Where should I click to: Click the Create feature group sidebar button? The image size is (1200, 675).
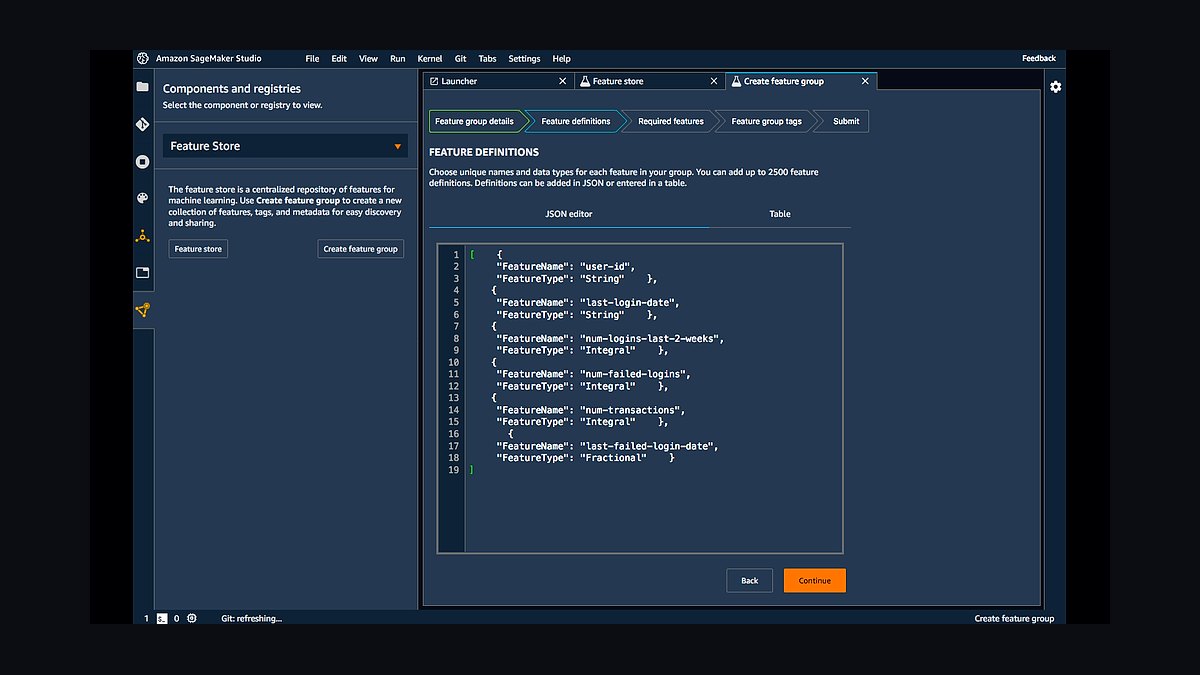tap(361, 249)
